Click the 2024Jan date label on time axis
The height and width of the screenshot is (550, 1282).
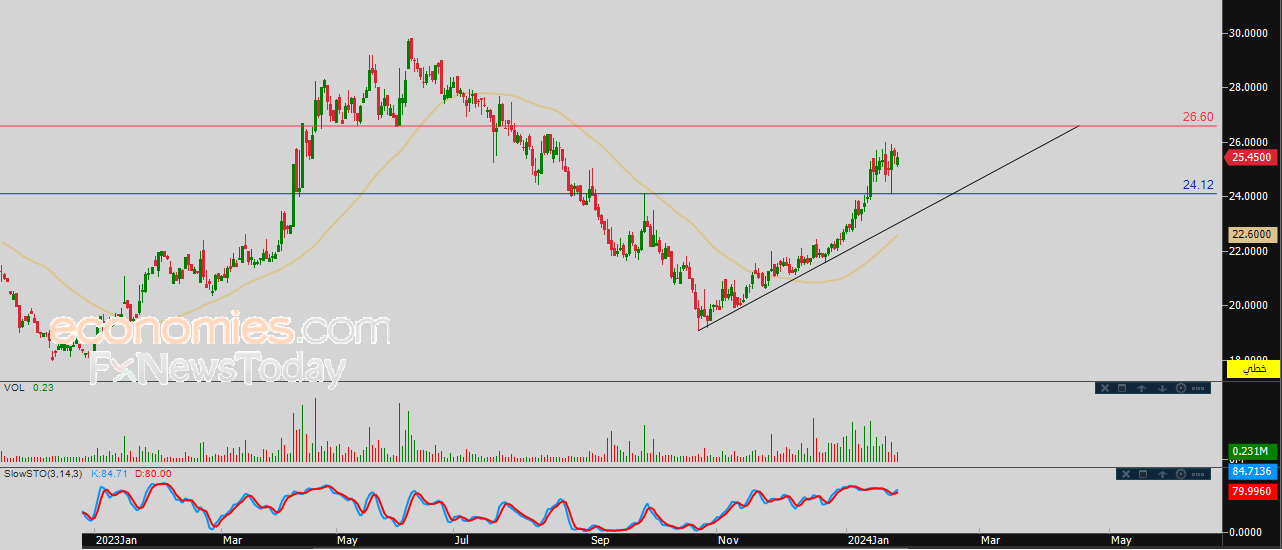869,540
